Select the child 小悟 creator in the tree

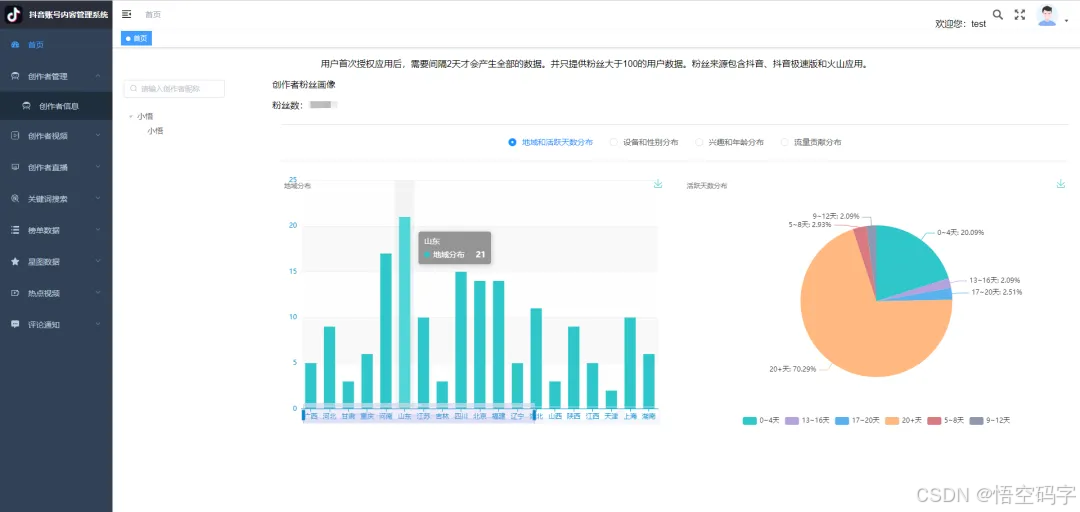point(155,130)
